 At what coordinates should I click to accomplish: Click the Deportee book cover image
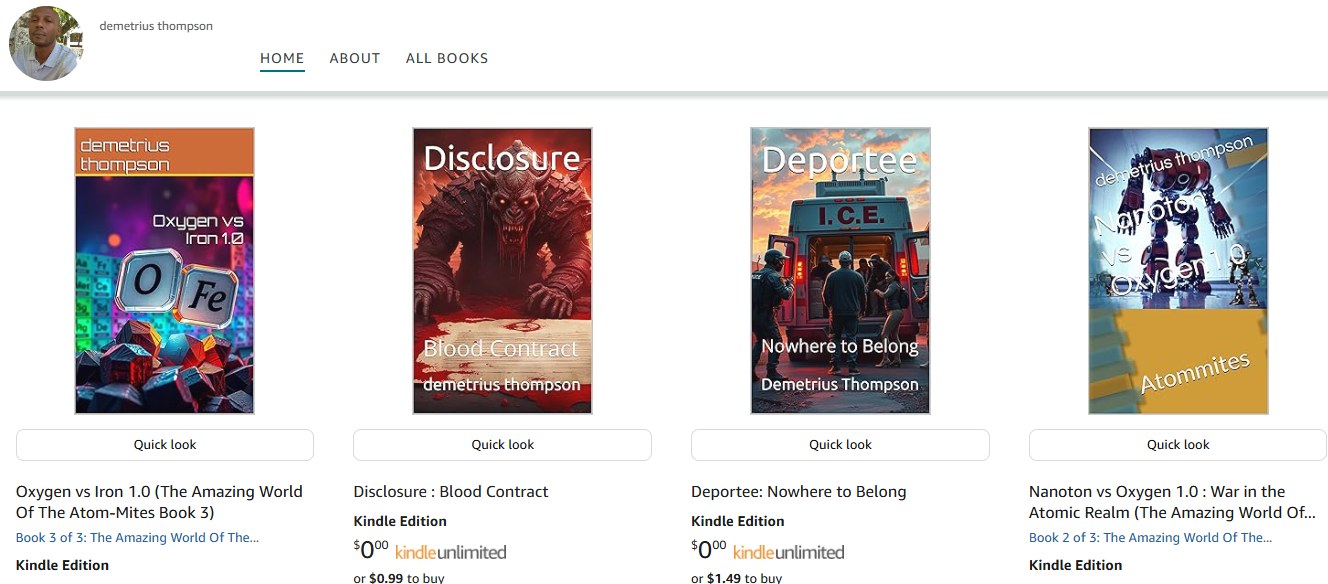click(x=840, y=270)
